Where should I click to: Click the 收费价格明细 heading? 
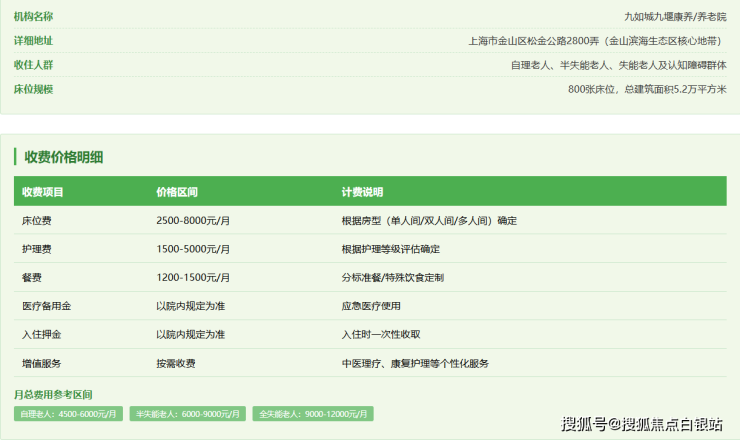point(64,157)
